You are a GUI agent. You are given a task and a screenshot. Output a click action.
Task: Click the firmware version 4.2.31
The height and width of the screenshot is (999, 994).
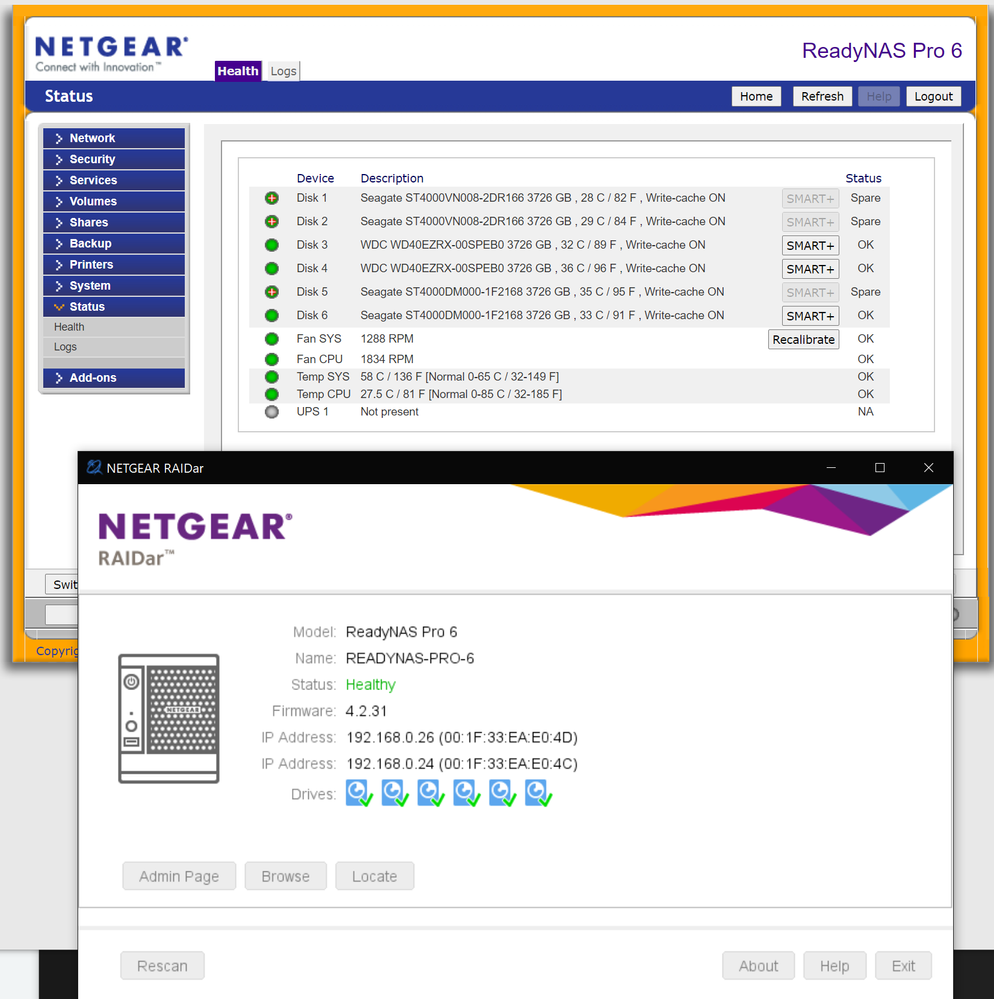click(366, 711)
